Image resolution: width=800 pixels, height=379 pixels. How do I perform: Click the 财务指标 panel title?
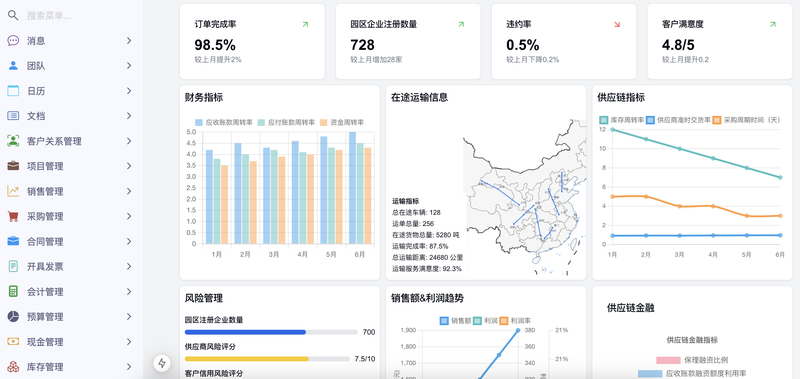[204, 97]
